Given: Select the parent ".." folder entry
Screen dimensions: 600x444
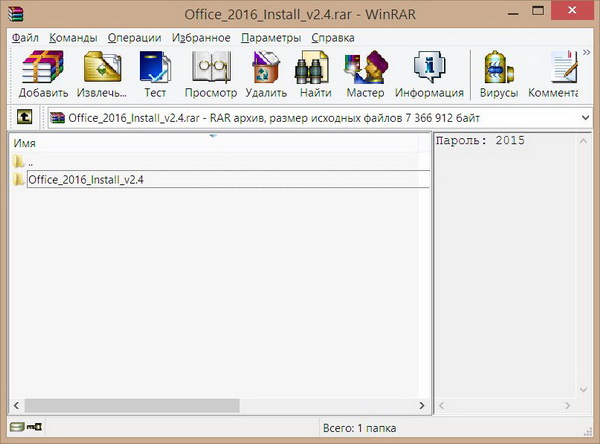Looking at the screenshot, I should pyautogui.click(x=30, y=161).
